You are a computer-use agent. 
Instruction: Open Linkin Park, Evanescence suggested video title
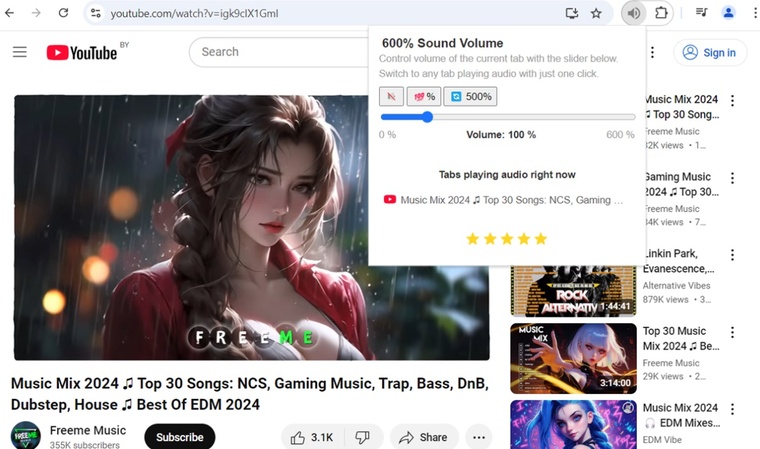pos(679,261)
